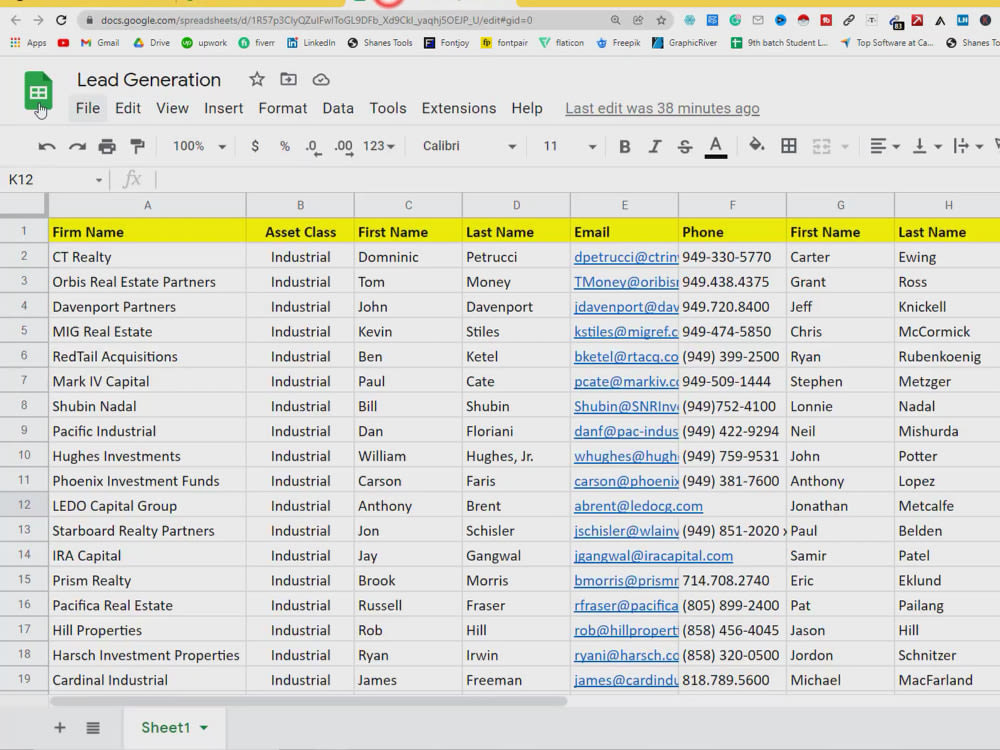Image resolution: width=1000 pixels, height=750 pixels.
Task: Open the fill color picker
Action: click(756, 146)
